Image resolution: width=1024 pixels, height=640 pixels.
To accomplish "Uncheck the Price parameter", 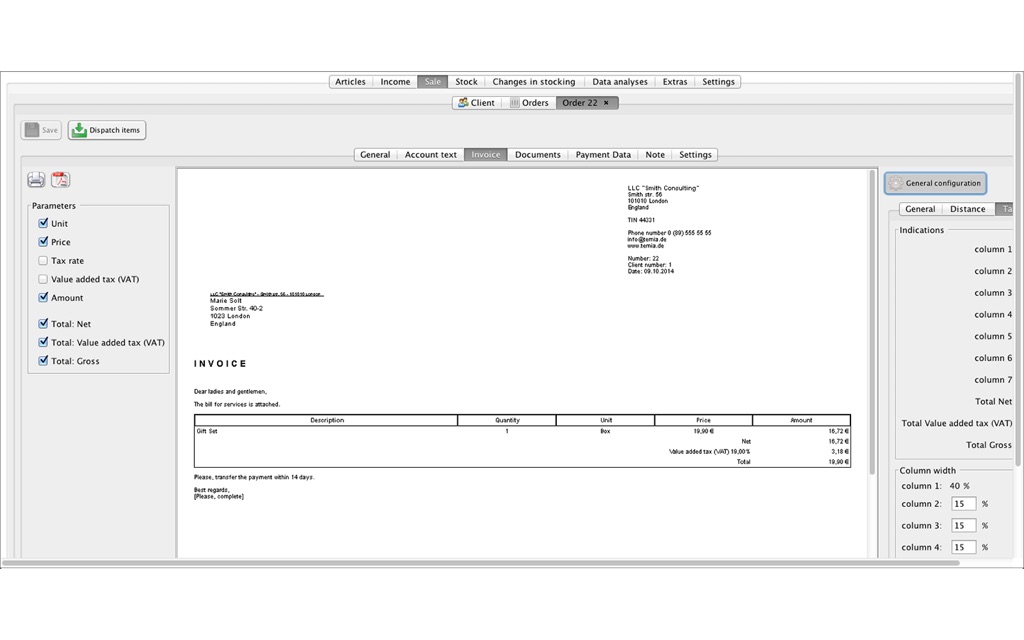I will click(x=43, y=242).
